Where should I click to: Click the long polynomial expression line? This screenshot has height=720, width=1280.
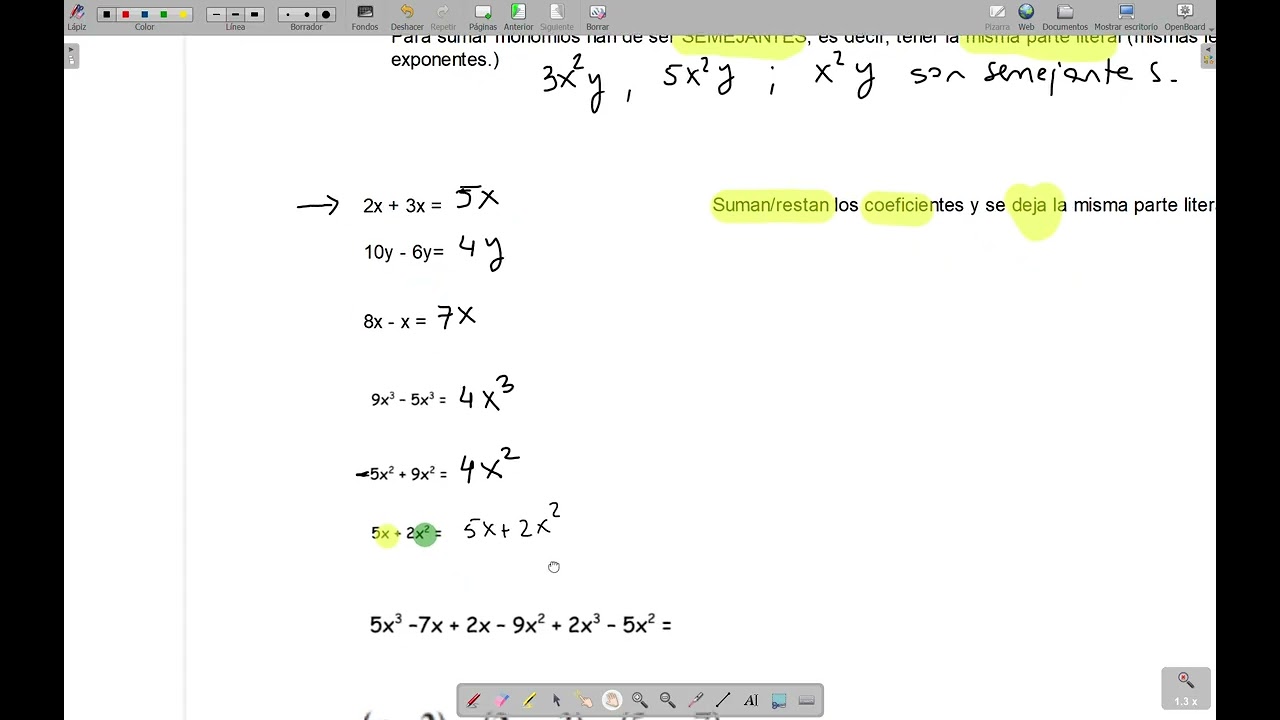tap(520, 625)
